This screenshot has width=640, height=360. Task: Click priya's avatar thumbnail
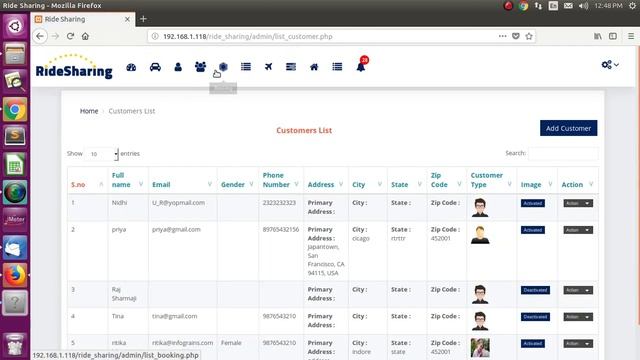[480, 235]
